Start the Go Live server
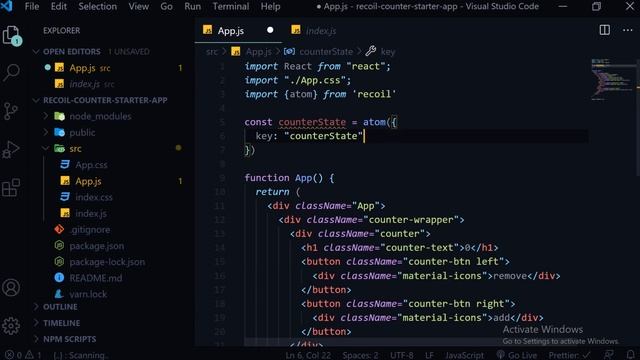The width and height of the screenshot is (640, 360). click(x=516, y=355)
